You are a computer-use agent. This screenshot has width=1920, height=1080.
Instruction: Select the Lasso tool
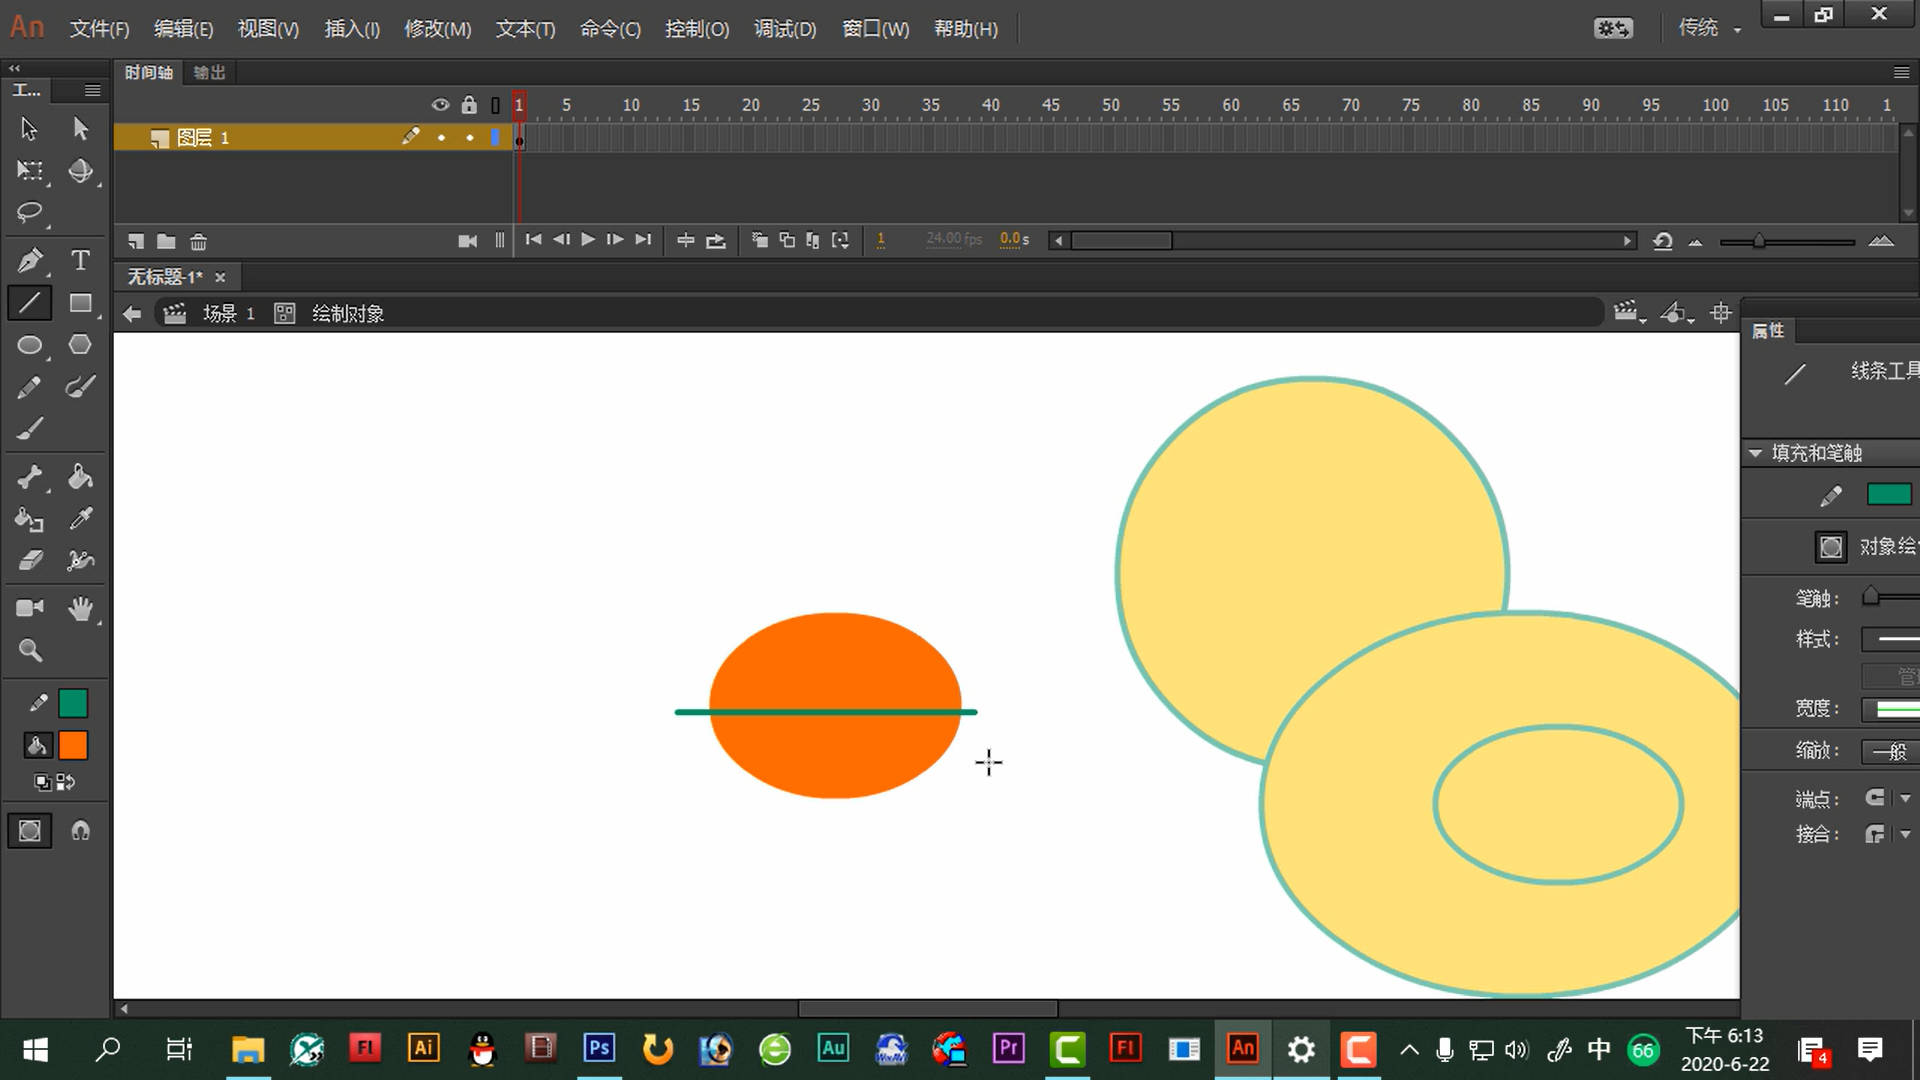(x=29, y=214)
